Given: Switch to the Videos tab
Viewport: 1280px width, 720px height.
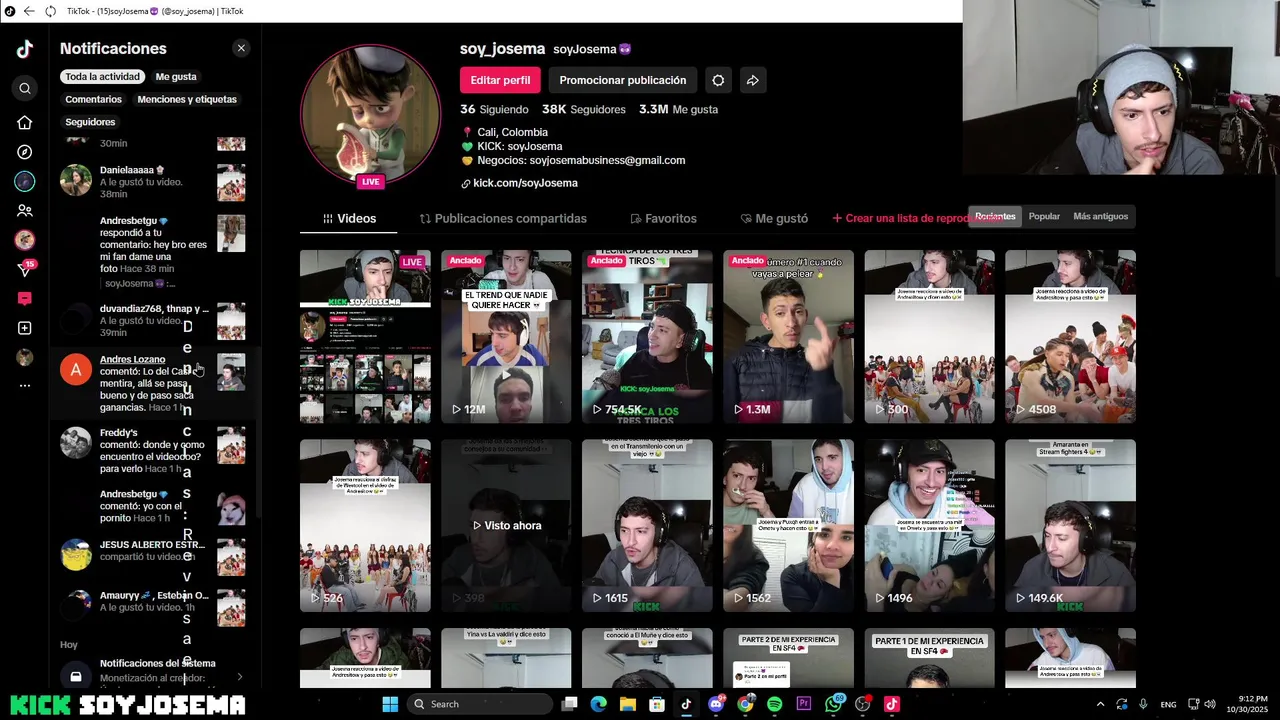Looking at the screenshot, I should pos(349,218).
